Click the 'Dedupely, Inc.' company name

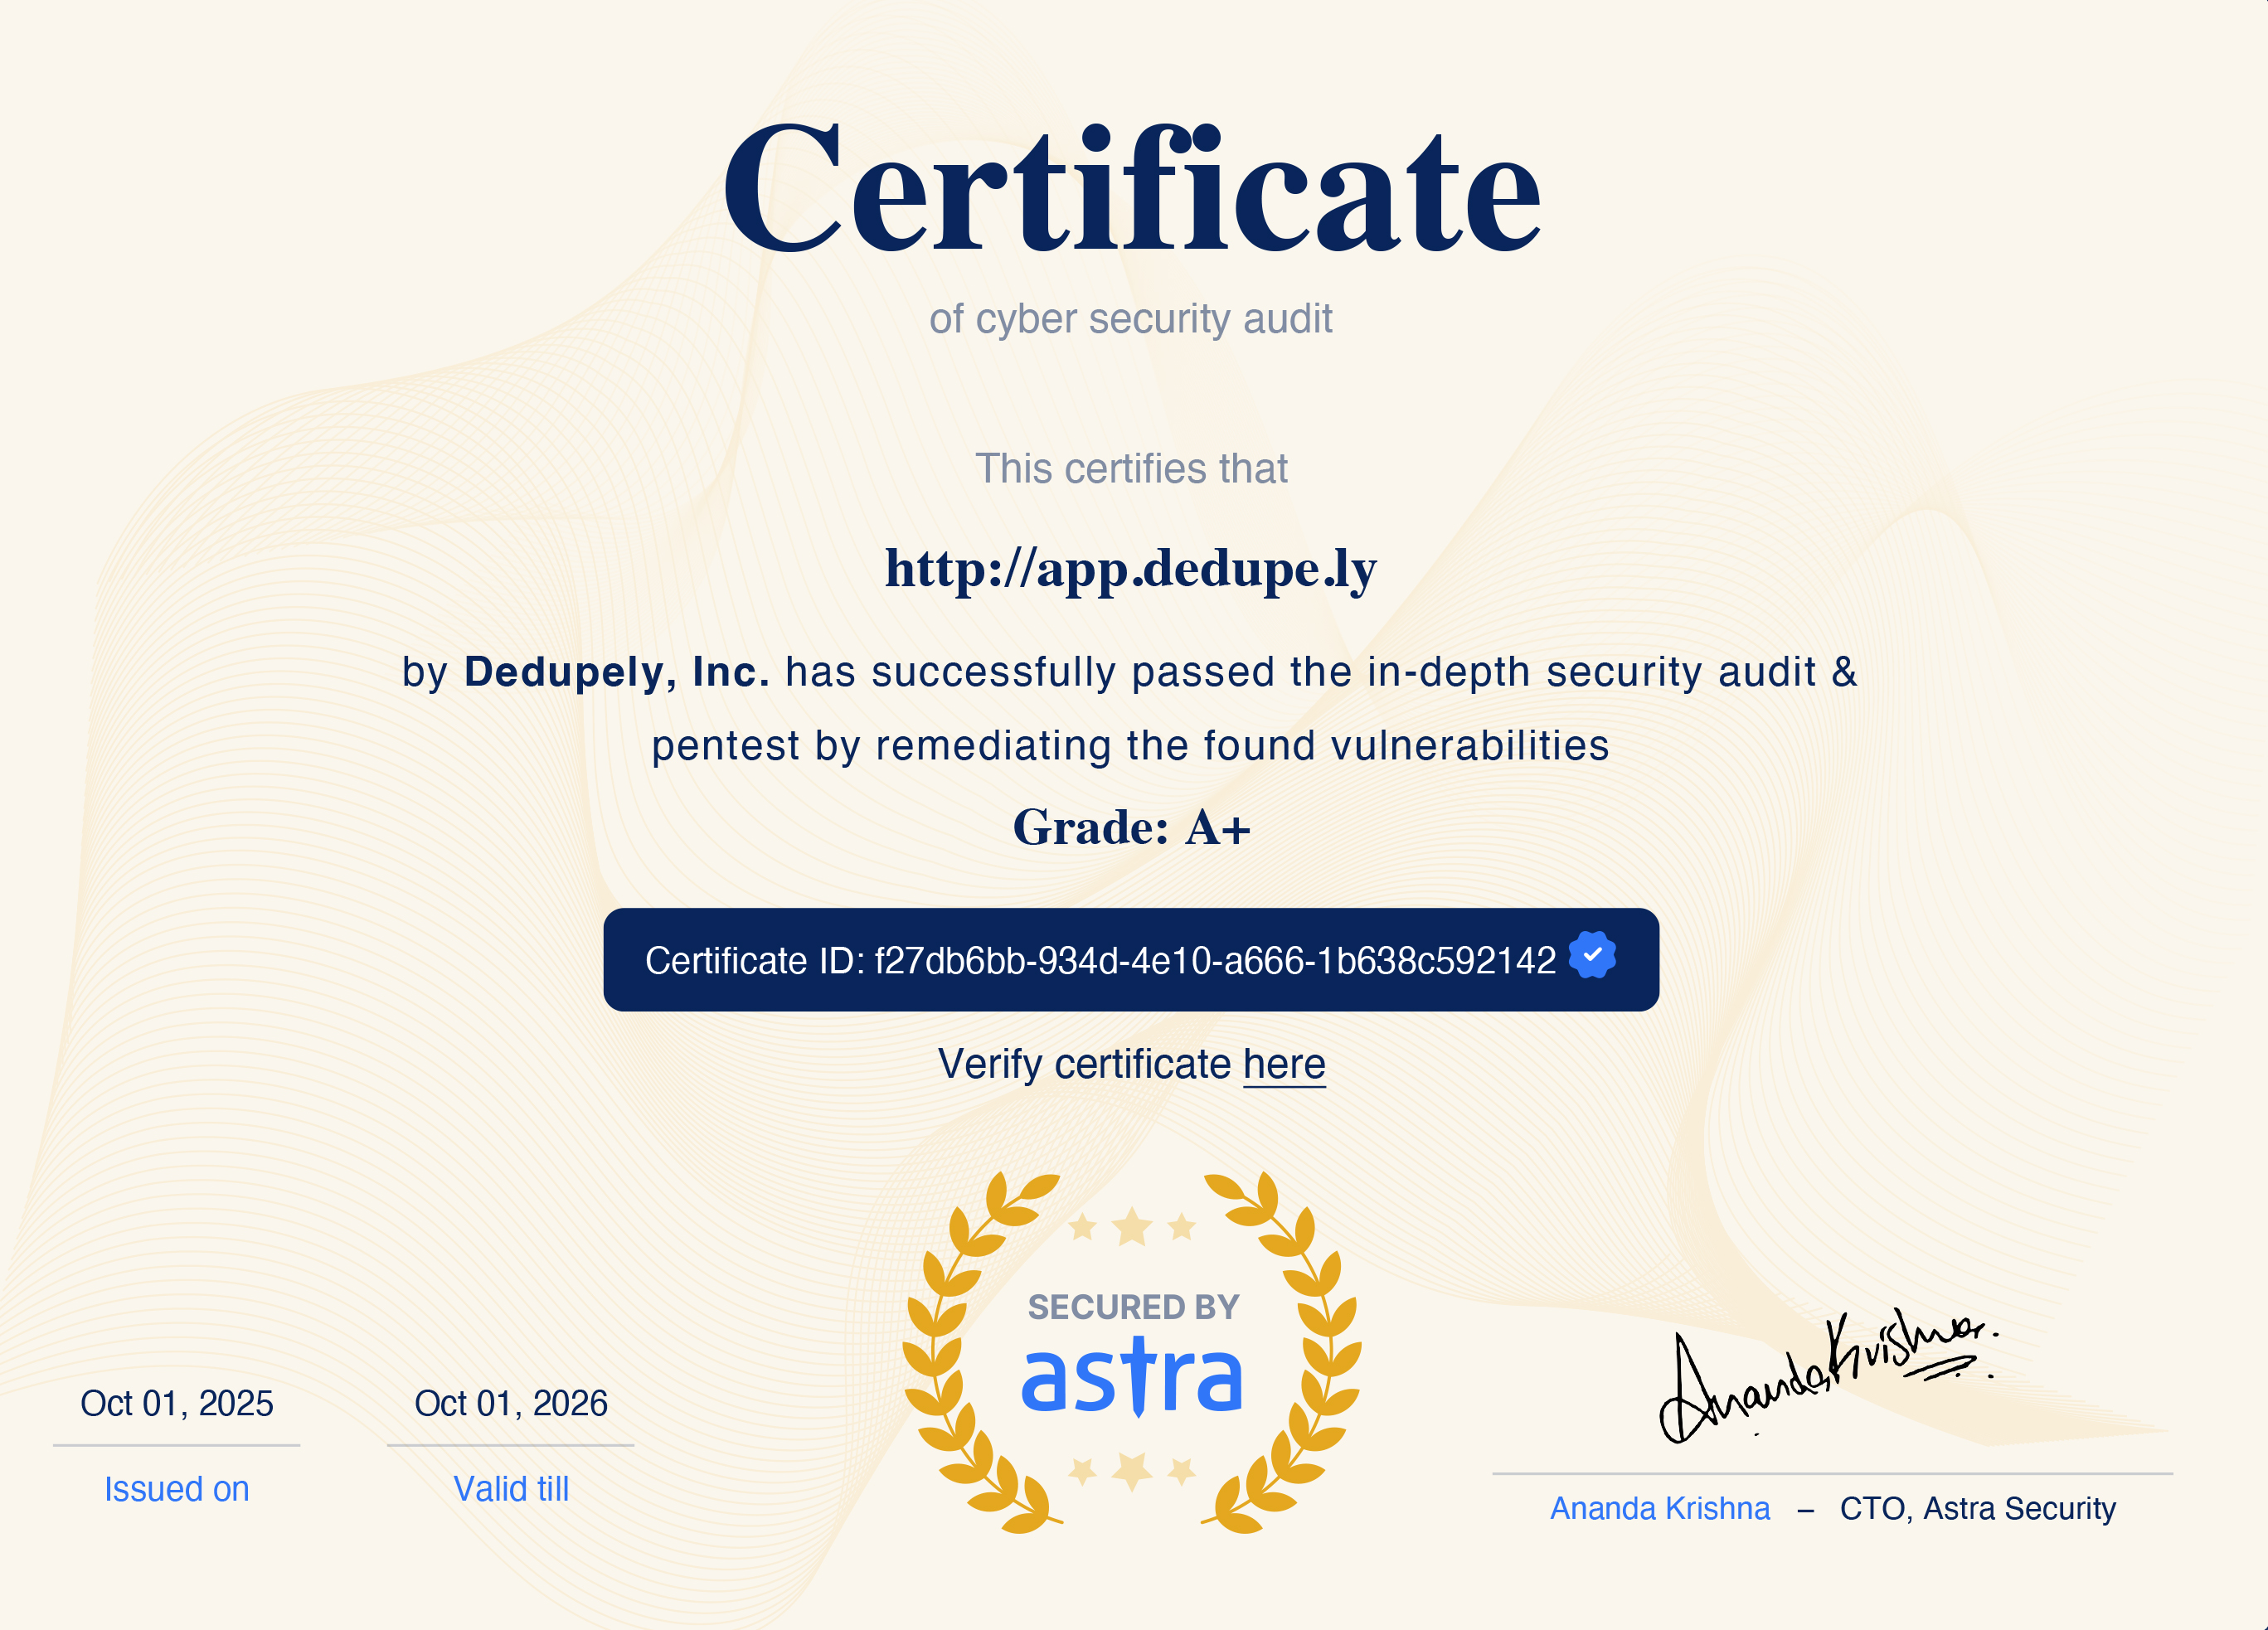click(616, 672)
